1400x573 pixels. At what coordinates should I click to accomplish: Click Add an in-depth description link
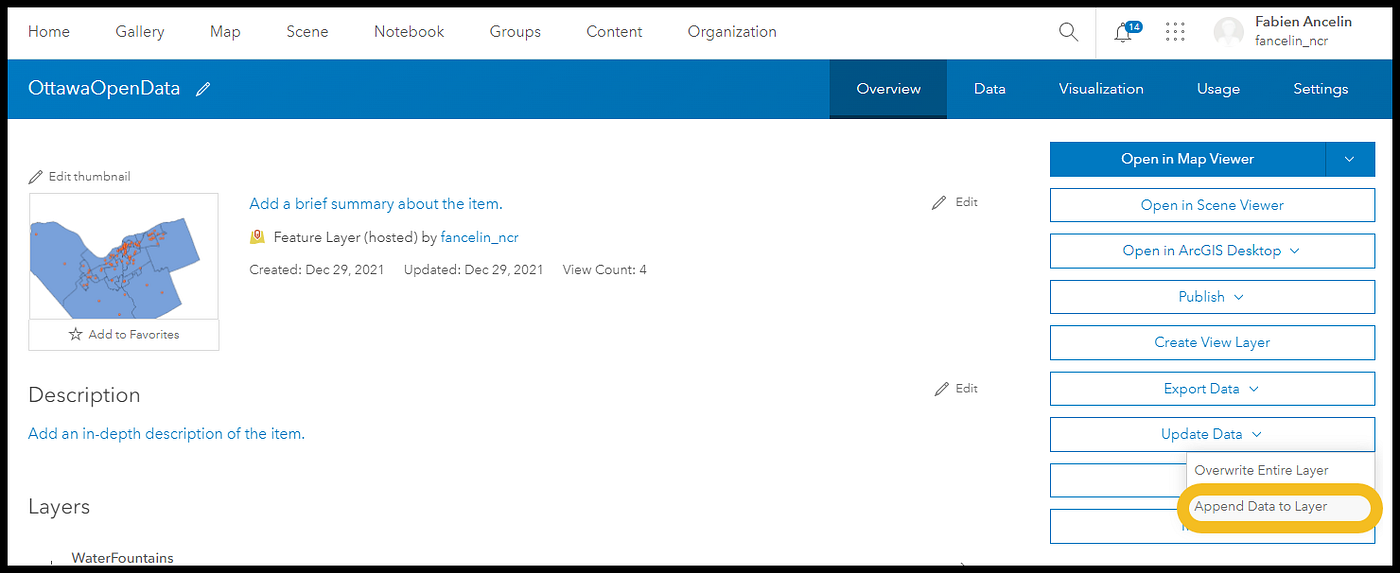166,434
